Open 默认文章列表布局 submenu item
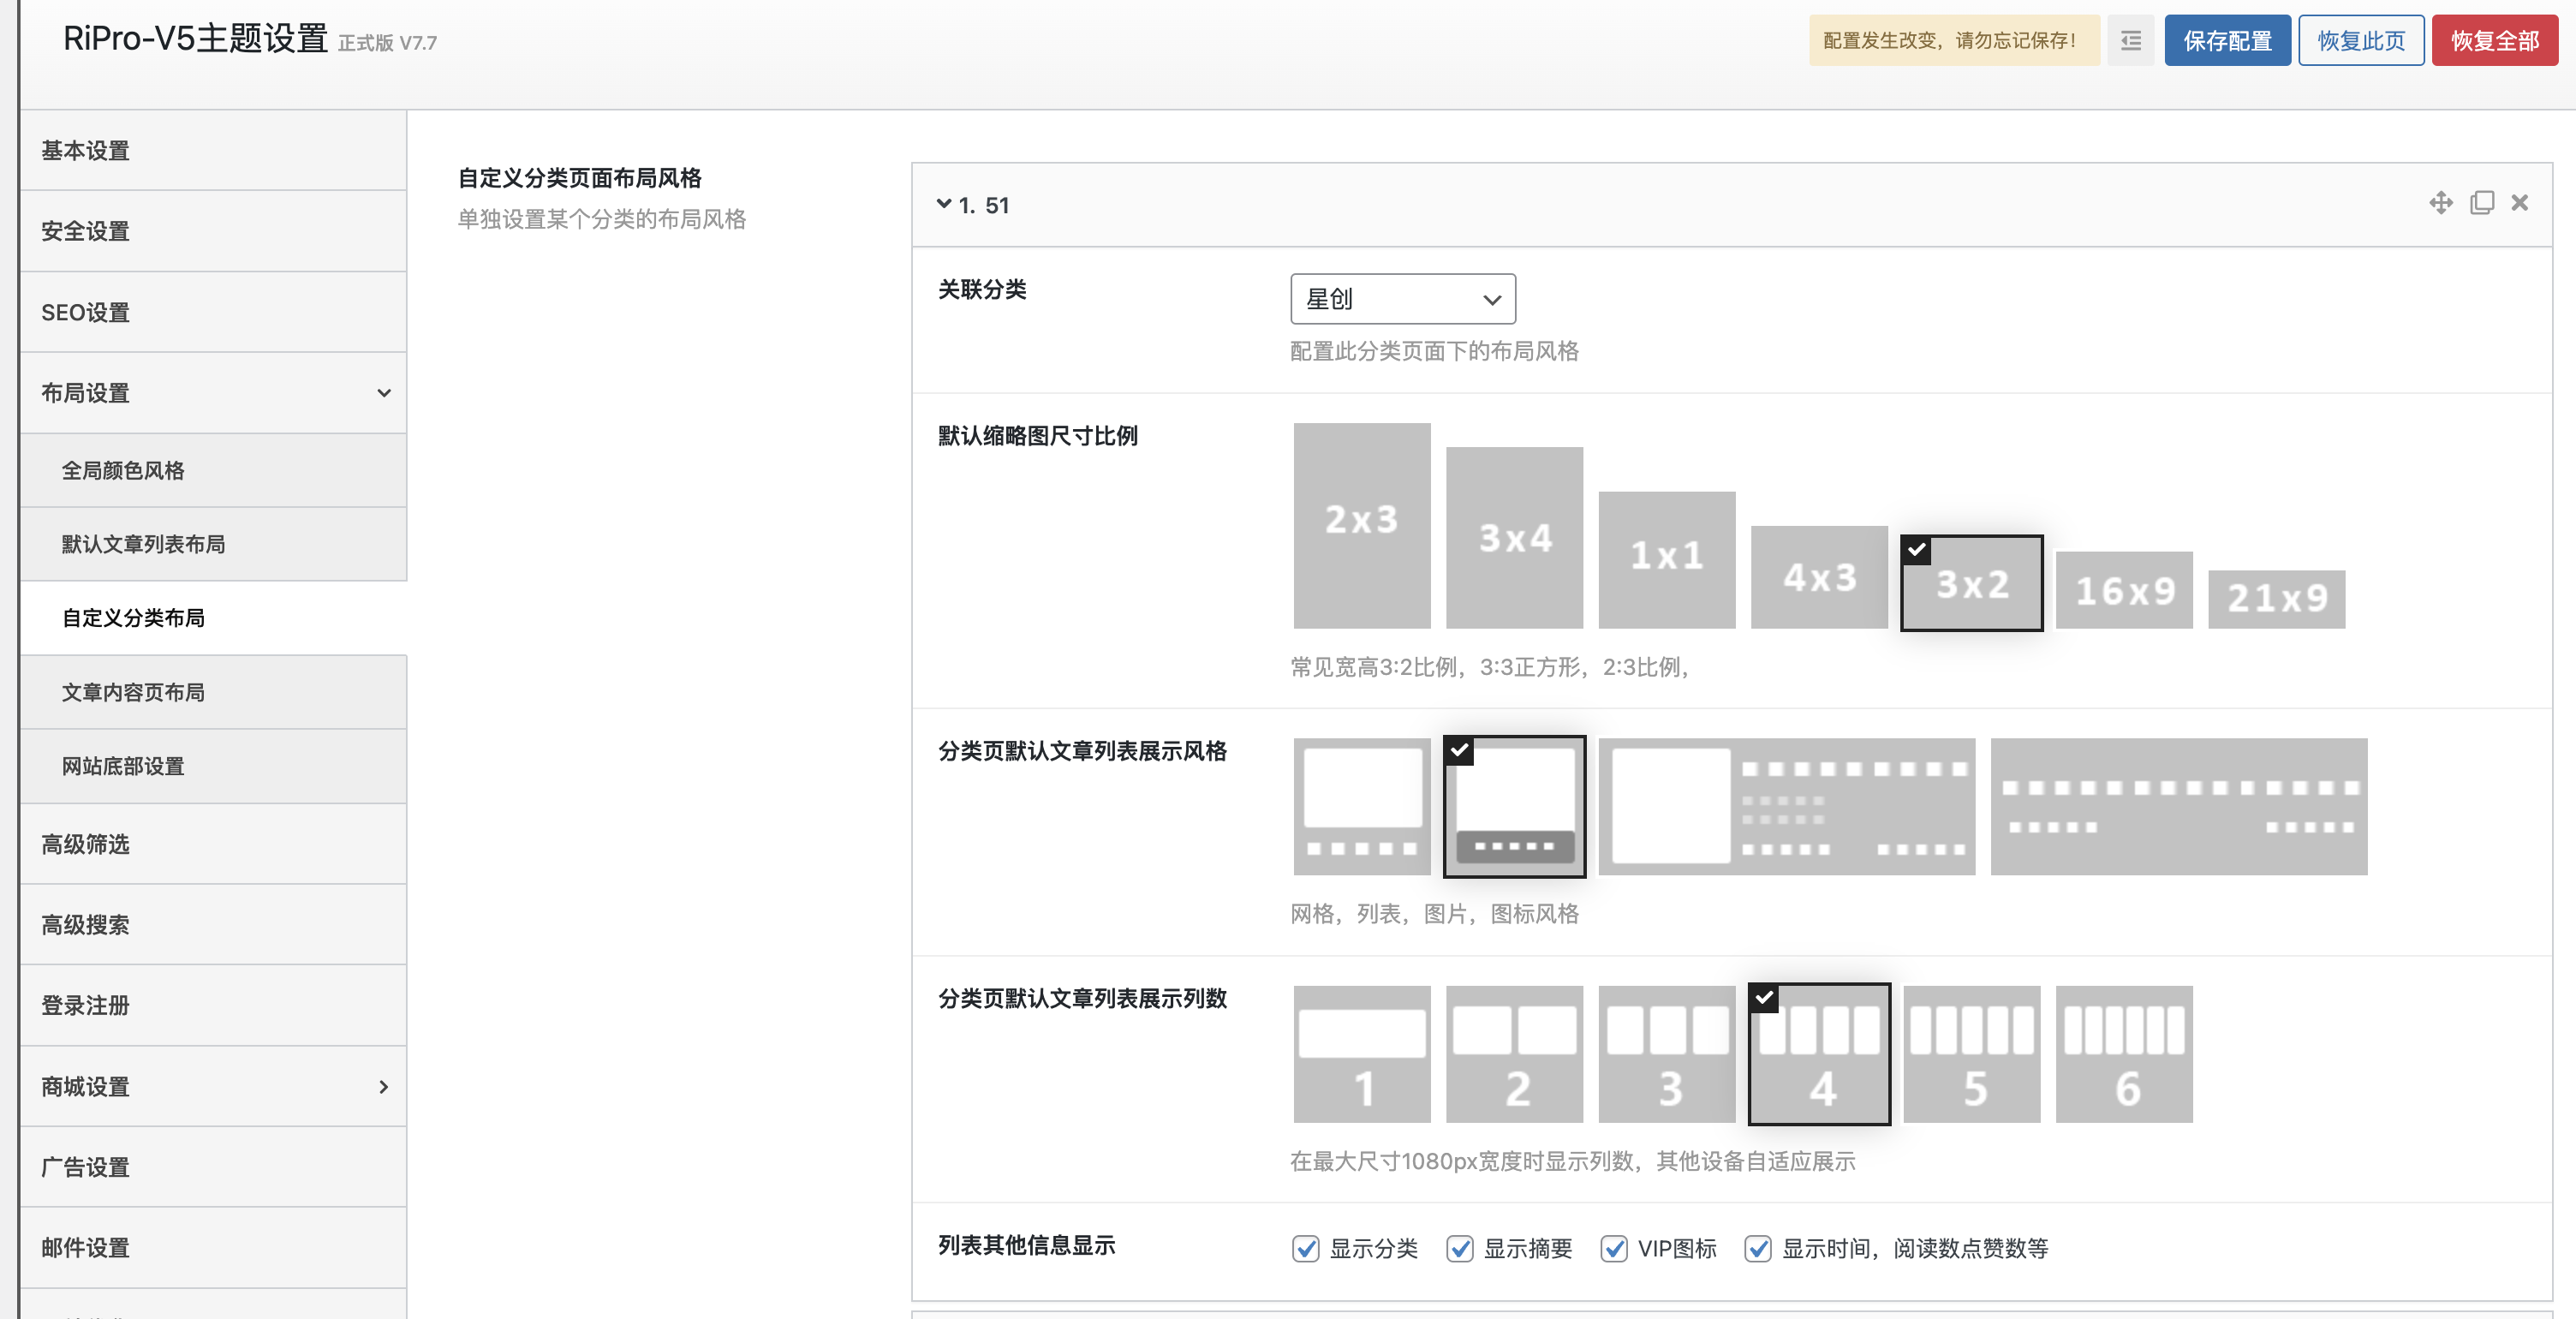This screenshot has height=1319, width=2576. tap(213, 544)
